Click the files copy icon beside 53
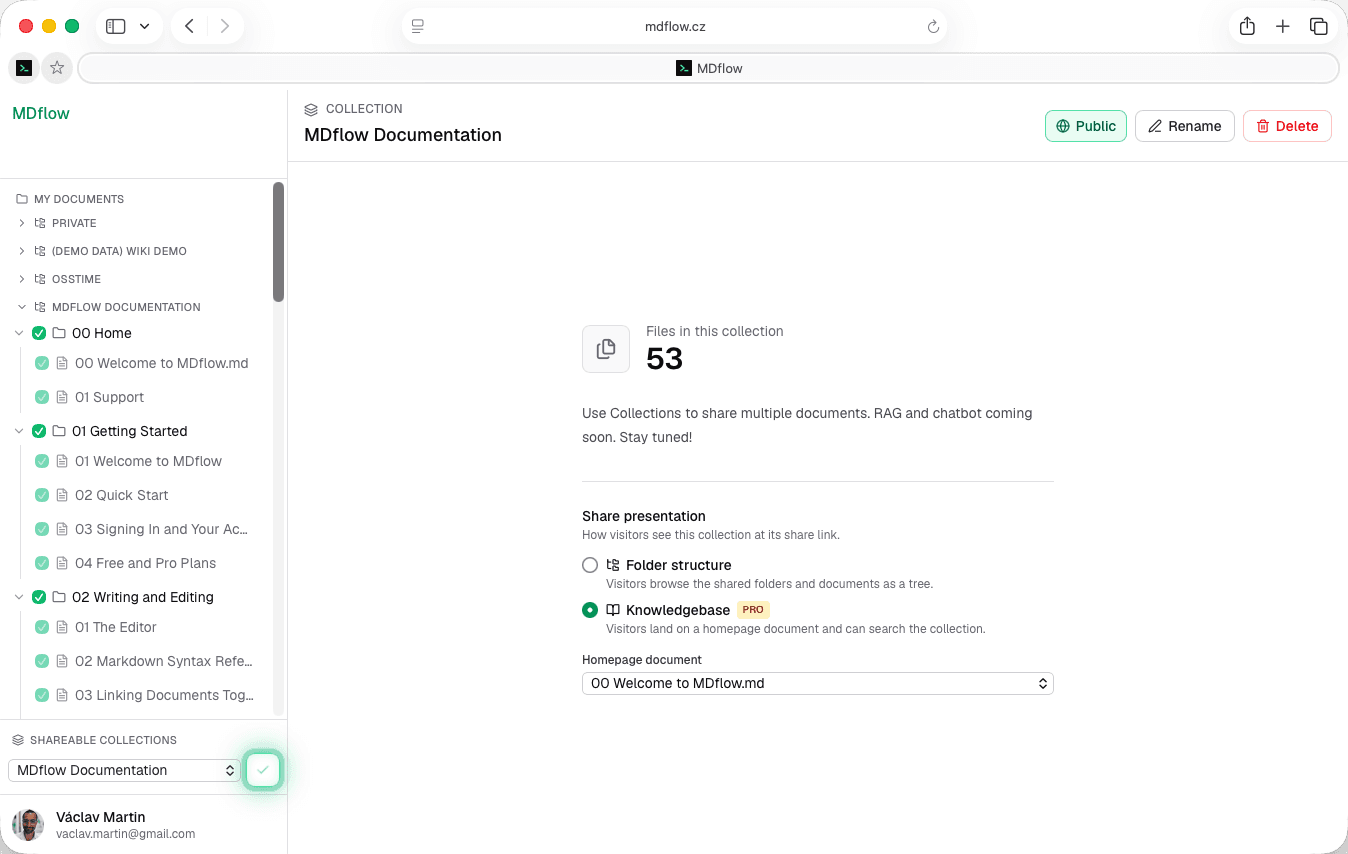The height and width of the screenshot is (854, 1348). (606, 349)
